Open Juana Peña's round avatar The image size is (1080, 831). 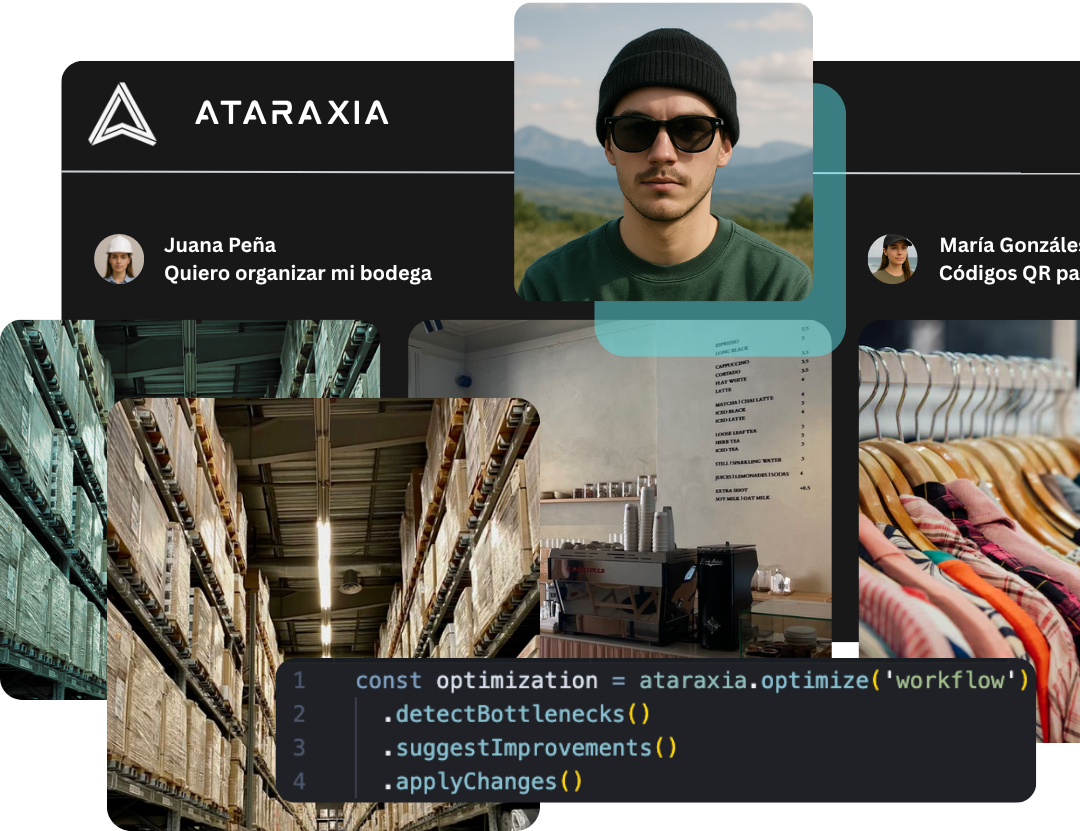click(119, 258)
